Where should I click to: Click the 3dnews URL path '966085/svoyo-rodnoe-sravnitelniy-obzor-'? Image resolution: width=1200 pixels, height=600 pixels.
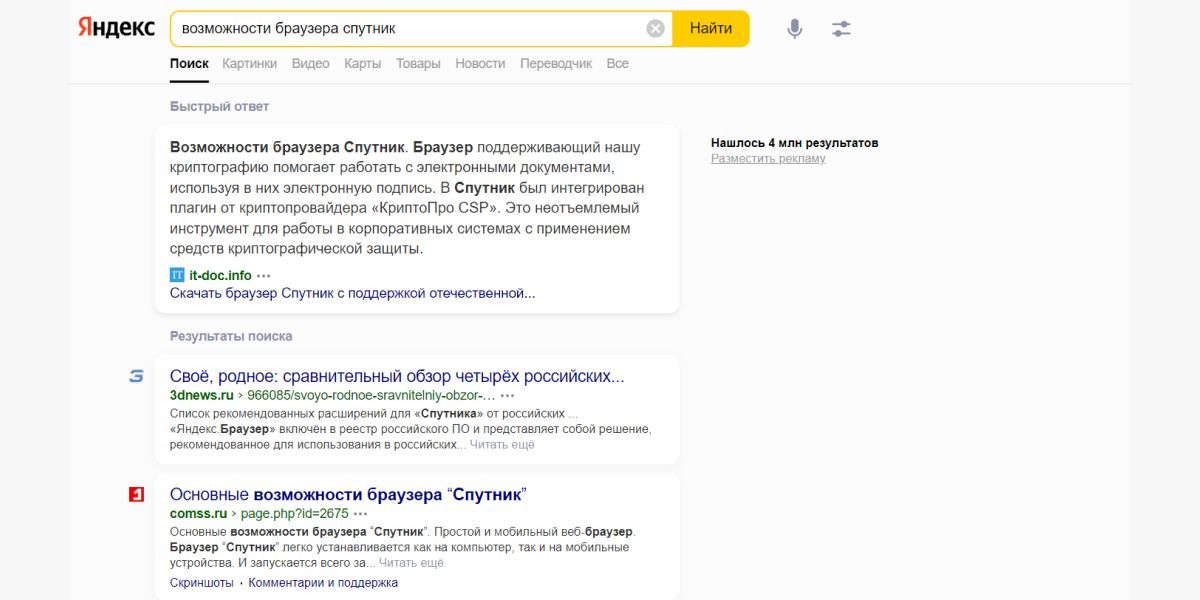tap(370, 395)
